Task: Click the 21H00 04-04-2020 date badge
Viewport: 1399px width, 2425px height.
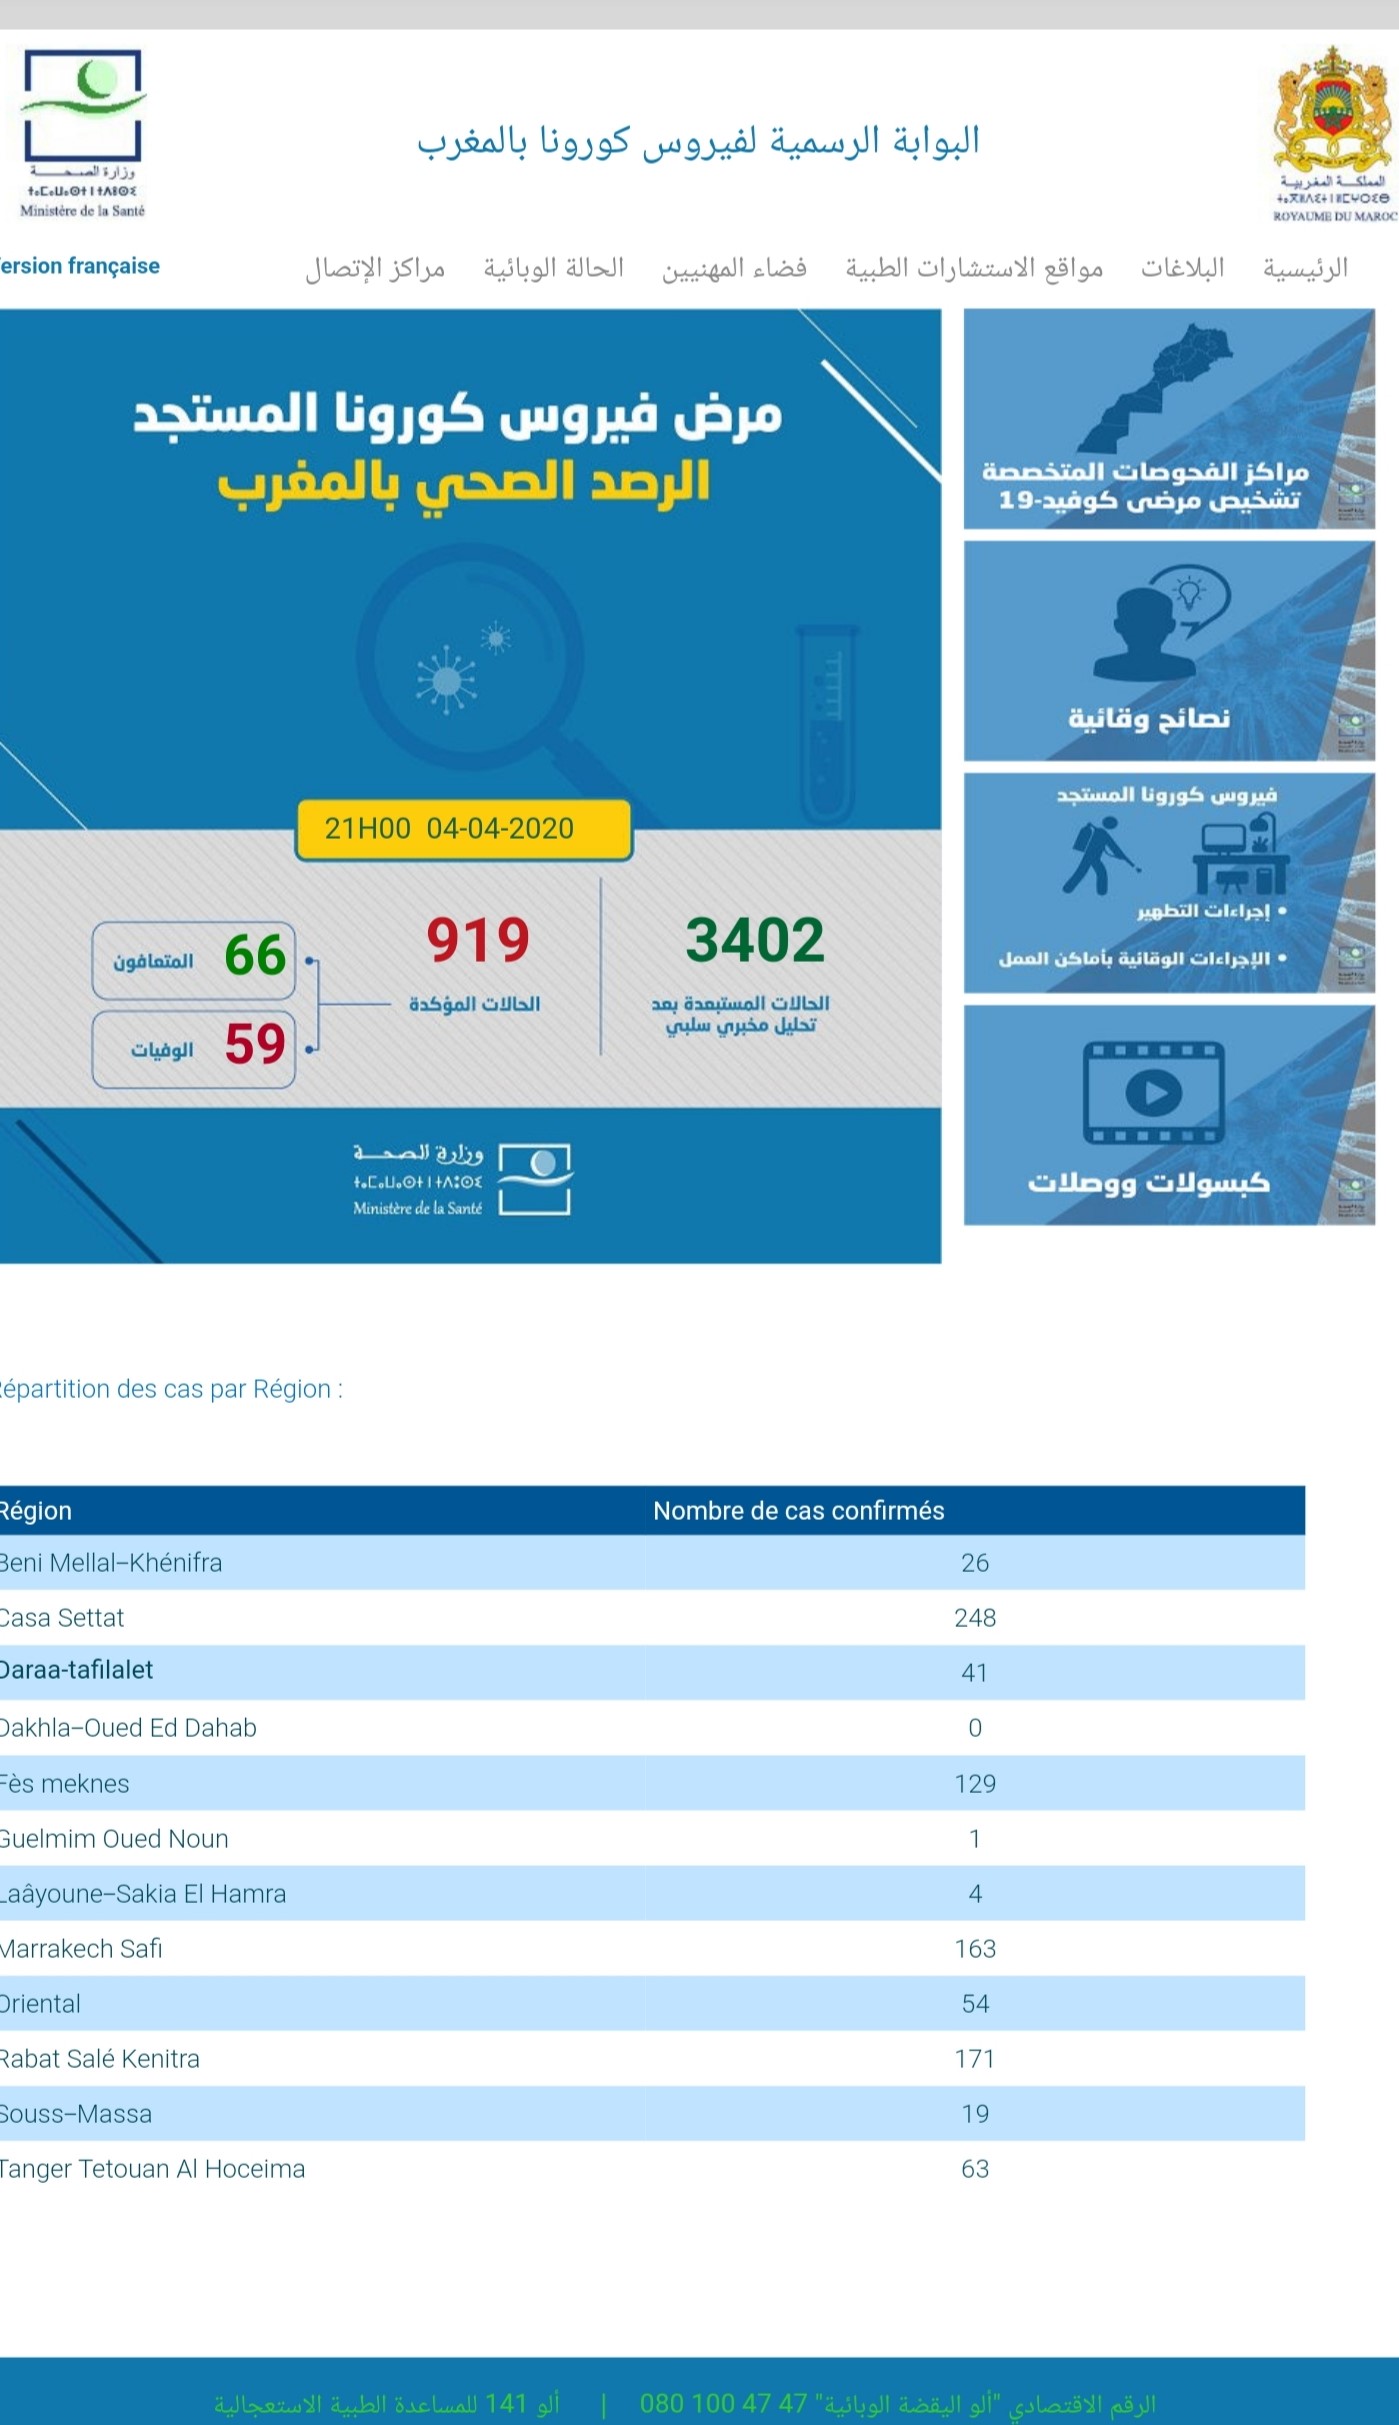Action: coord(464,829)
